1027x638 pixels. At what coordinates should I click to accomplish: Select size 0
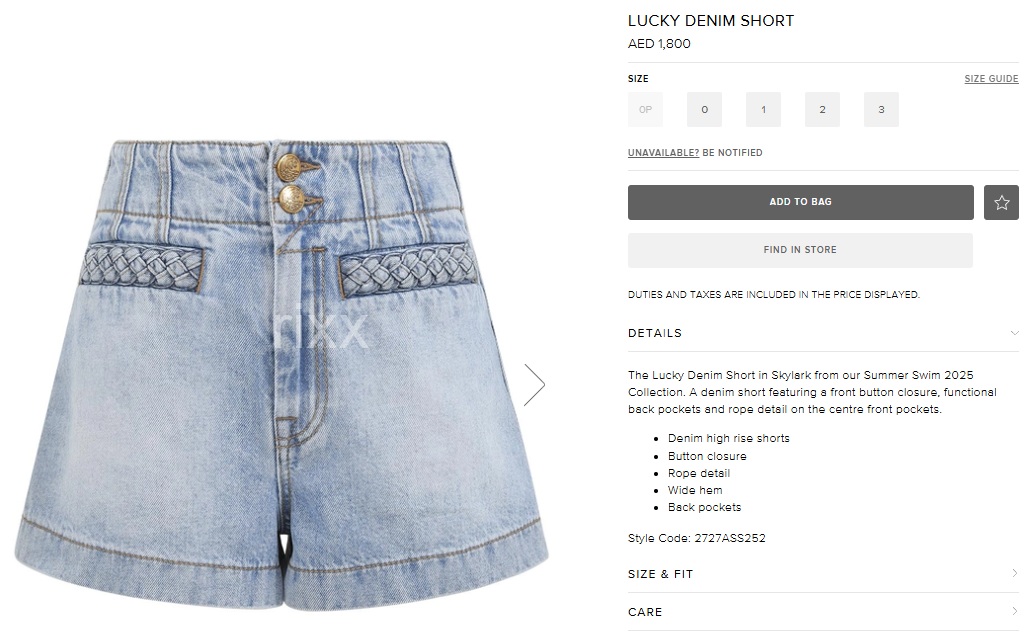pos(704,109)
